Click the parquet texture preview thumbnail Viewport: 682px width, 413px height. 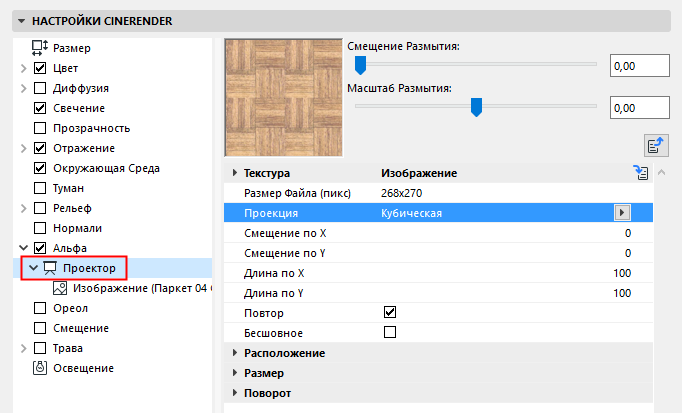point(283,97)
